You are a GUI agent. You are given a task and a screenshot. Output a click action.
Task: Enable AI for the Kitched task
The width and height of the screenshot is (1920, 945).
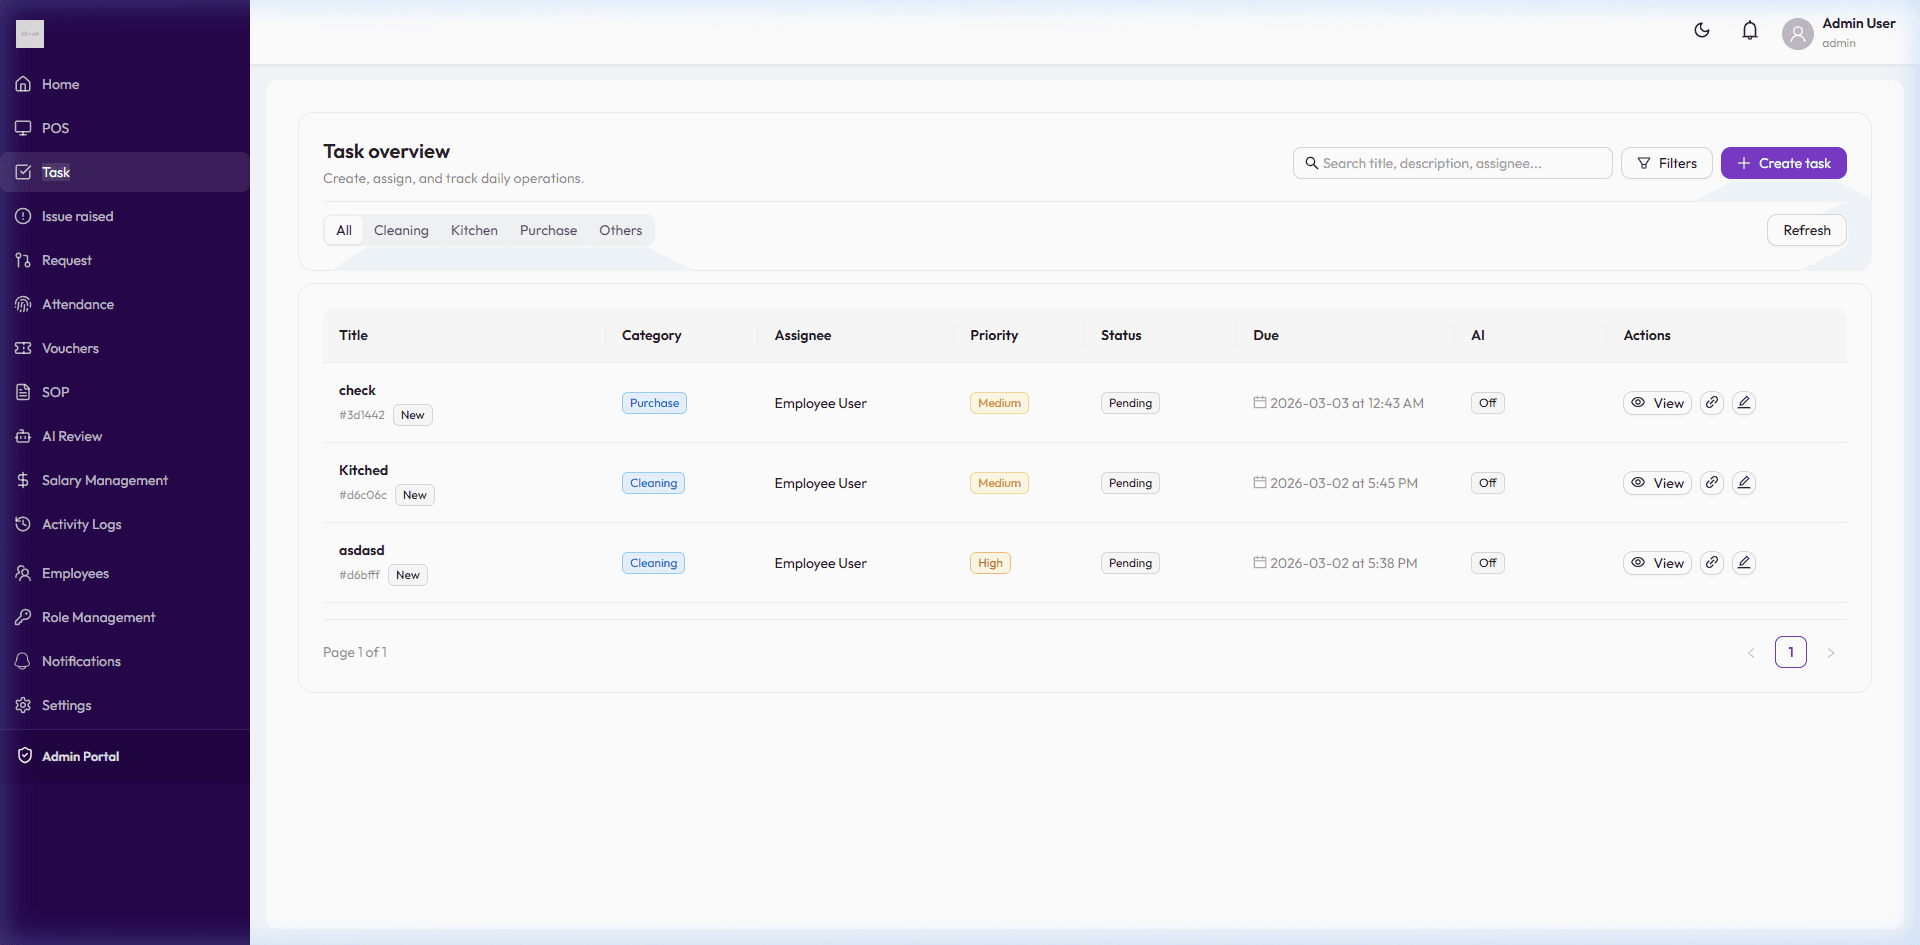[1487, 482]
